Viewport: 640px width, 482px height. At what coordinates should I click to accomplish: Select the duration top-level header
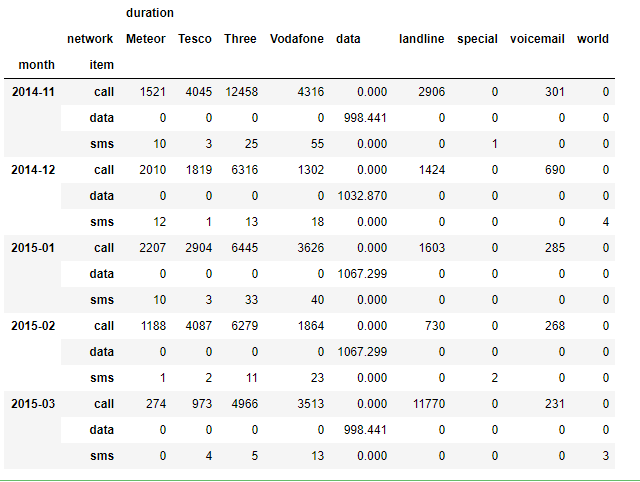150,13
